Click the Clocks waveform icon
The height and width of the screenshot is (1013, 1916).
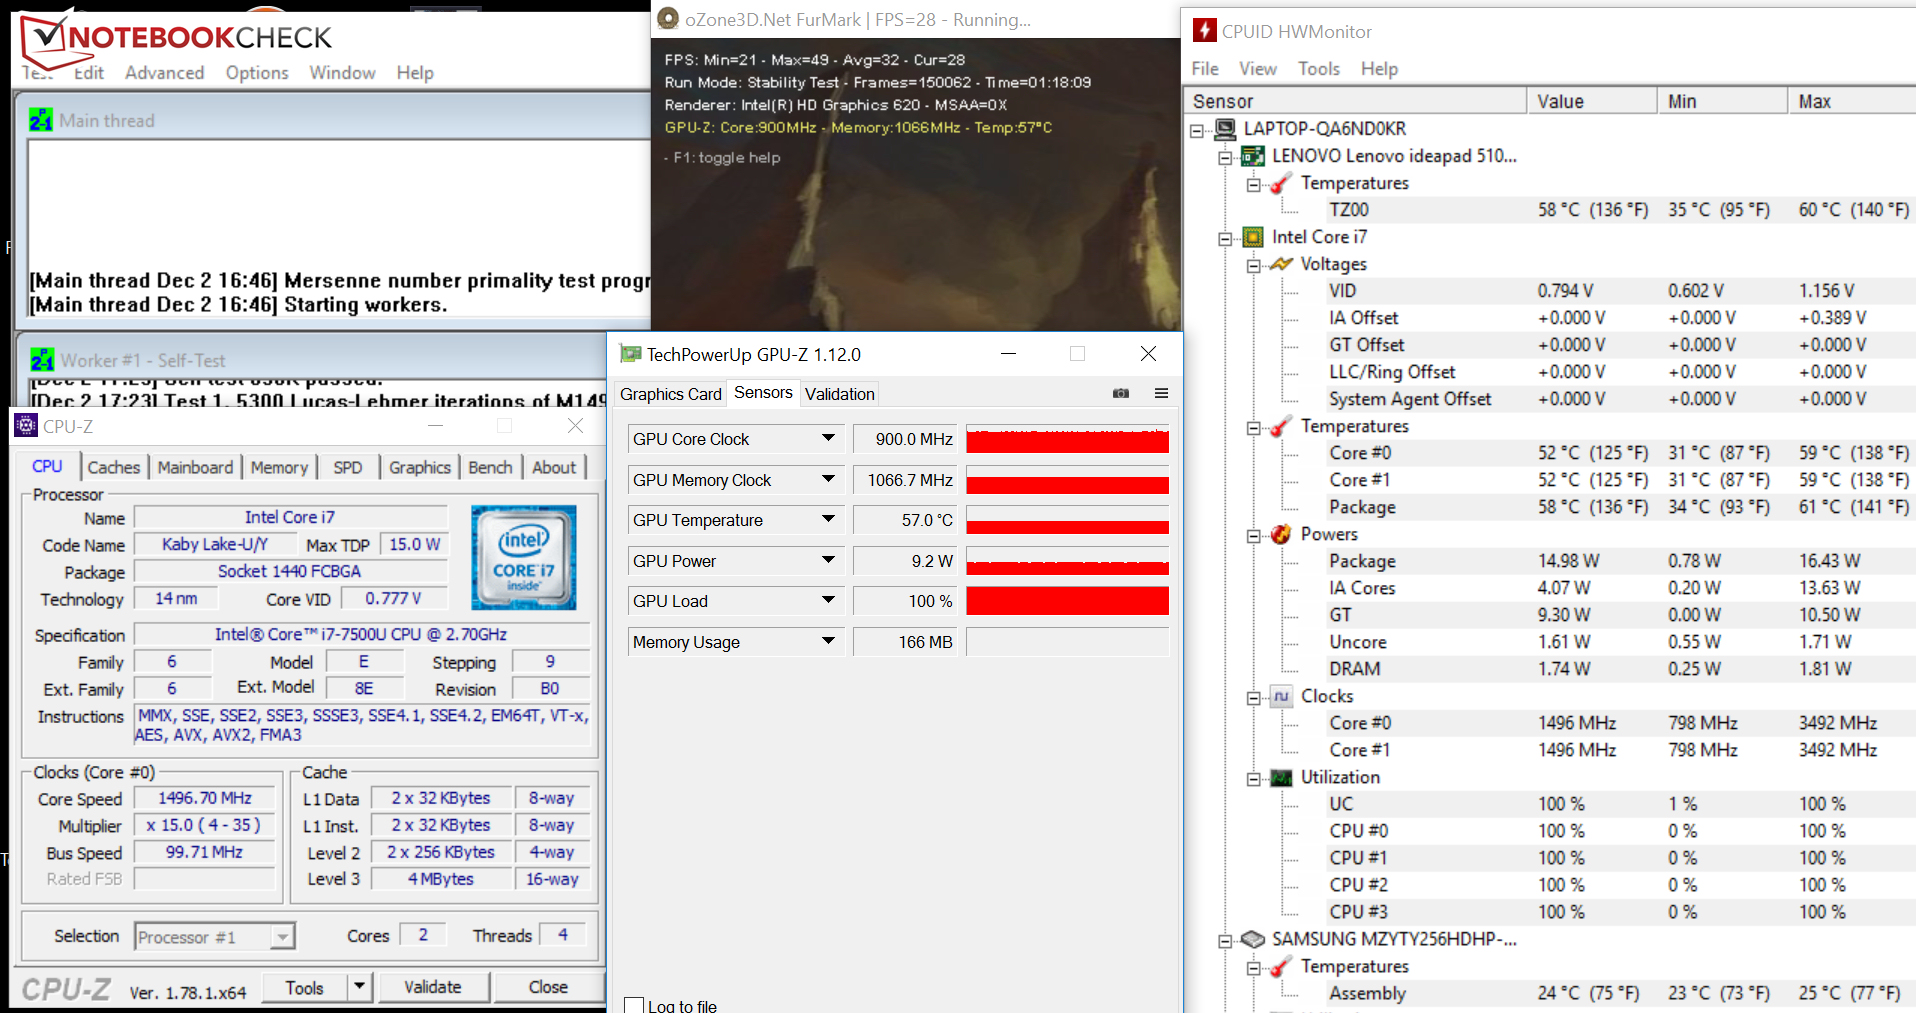pyautogui.click(x=1281, y=696)
